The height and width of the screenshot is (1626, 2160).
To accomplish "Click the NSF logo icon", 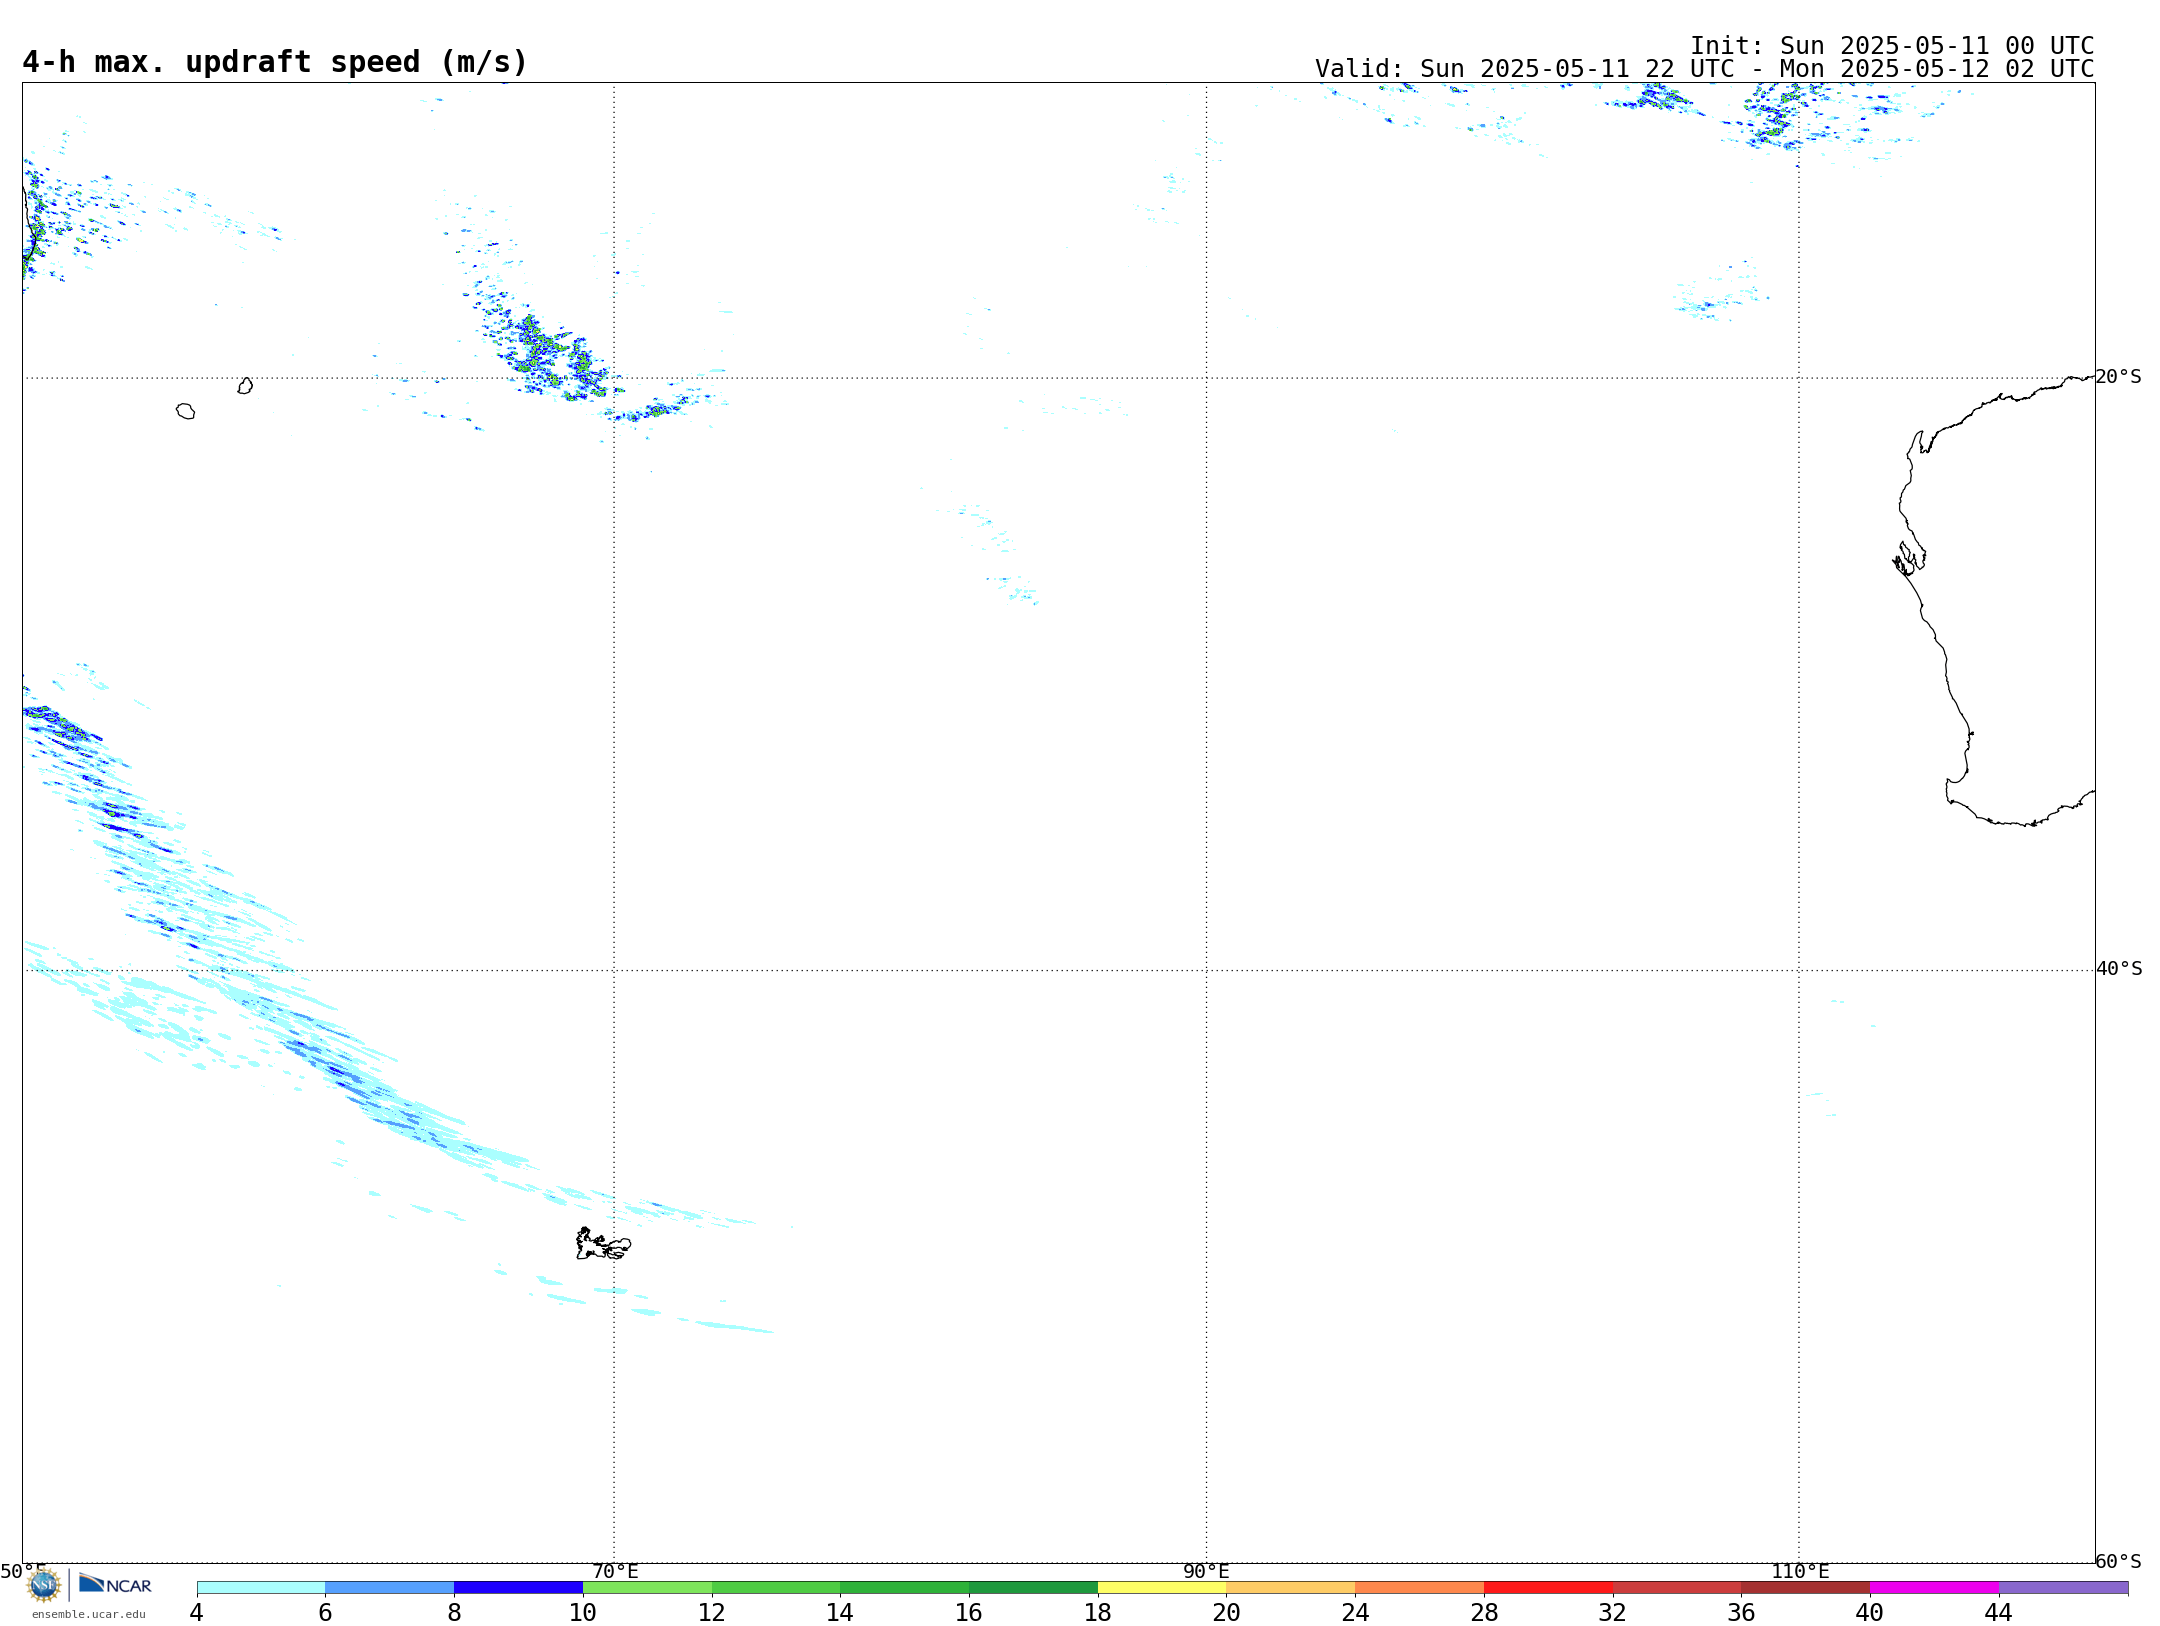I will click(x=44, y=1584).
